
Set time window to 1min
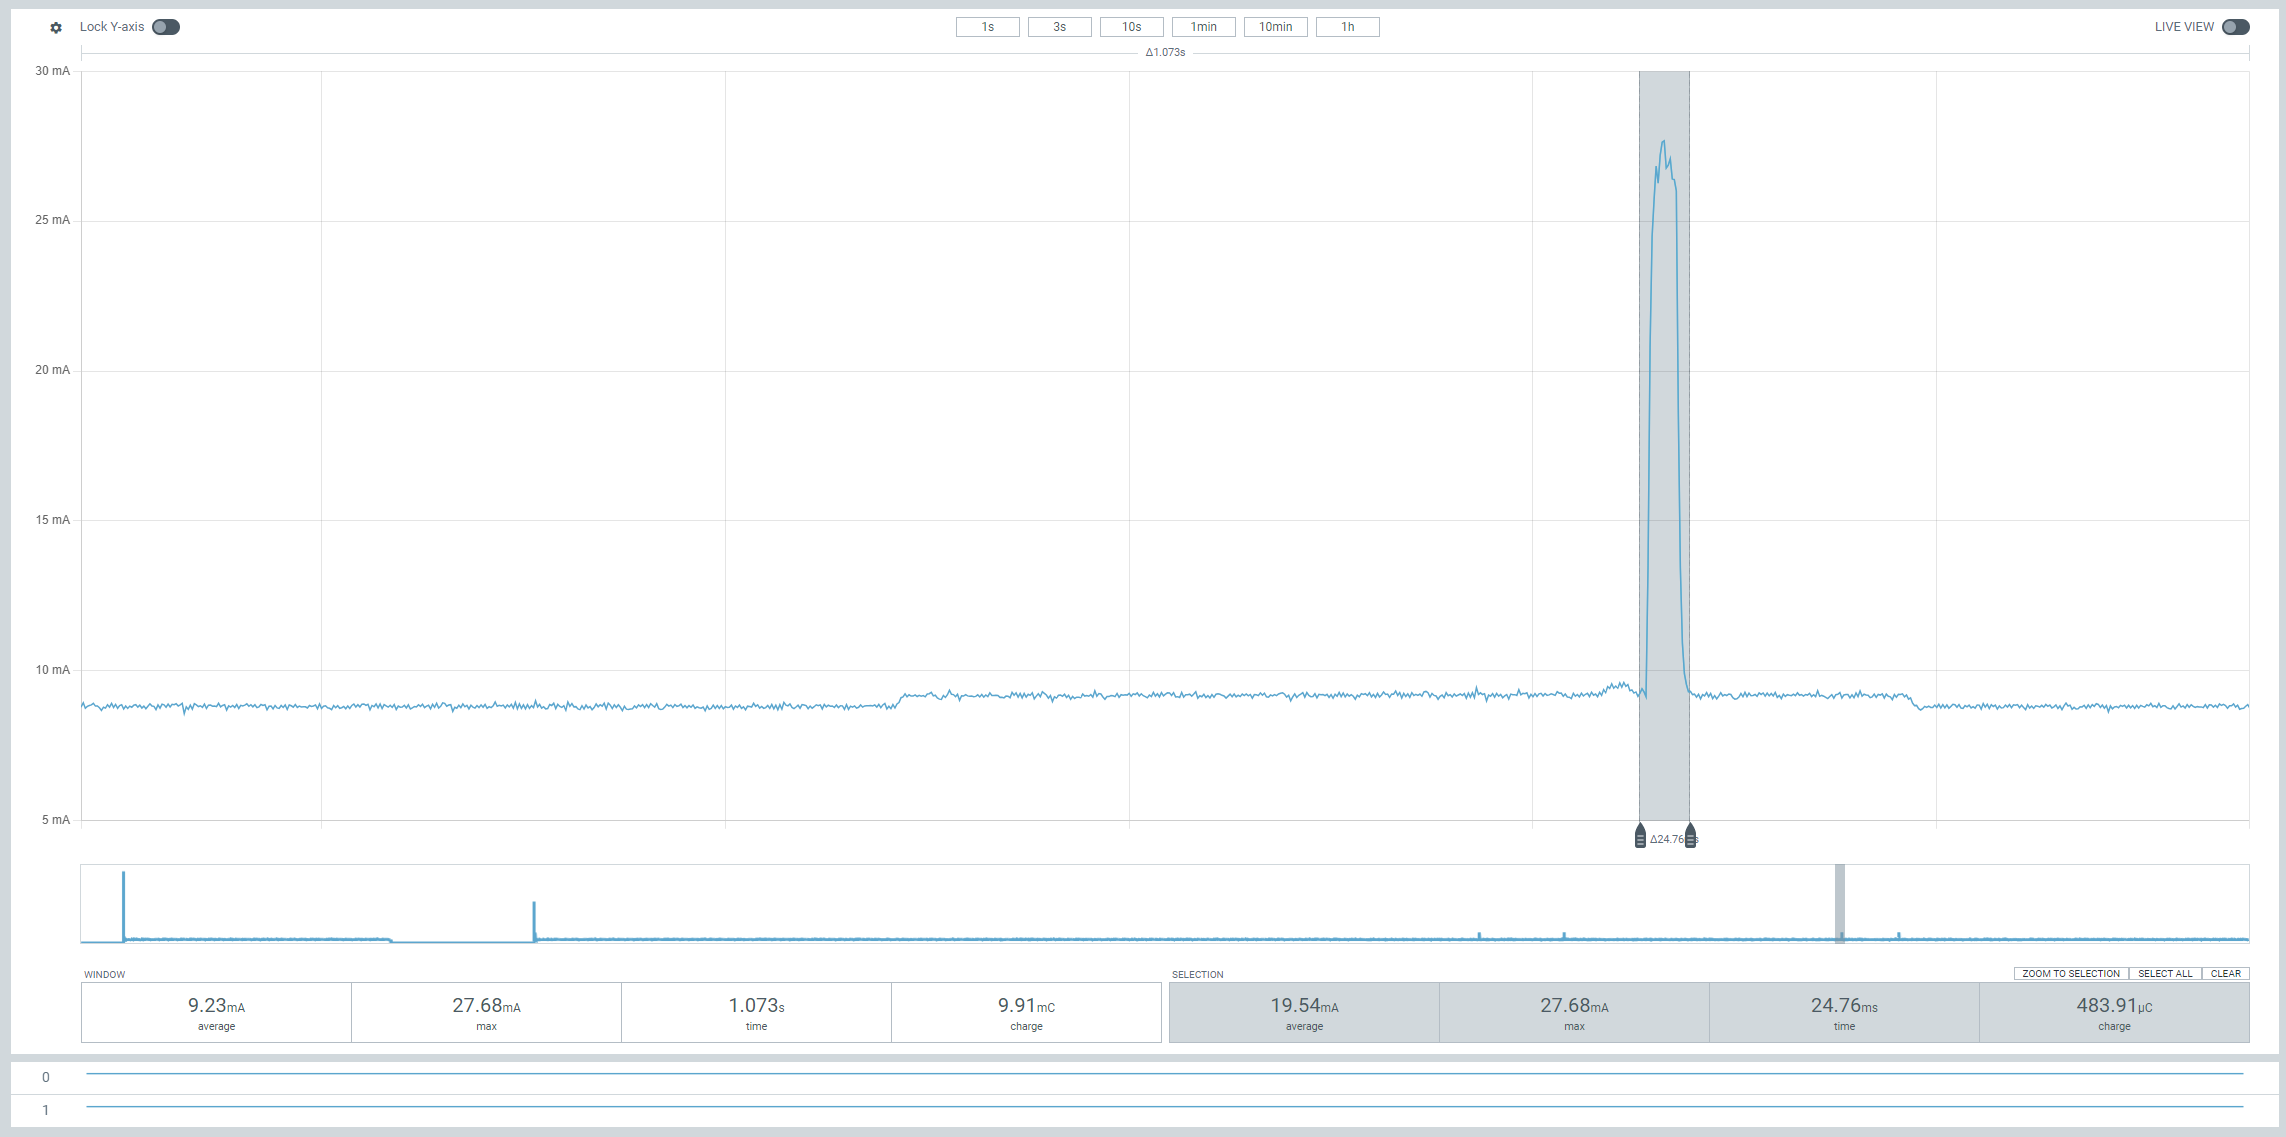pos(1203,27)
